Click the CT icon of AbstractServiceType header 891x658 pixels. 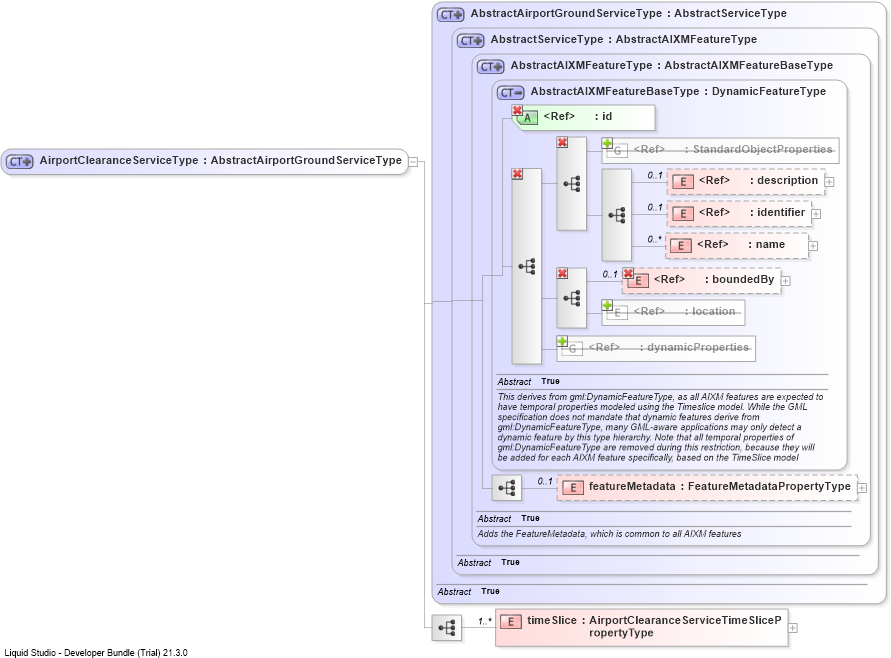pos(471,41)
